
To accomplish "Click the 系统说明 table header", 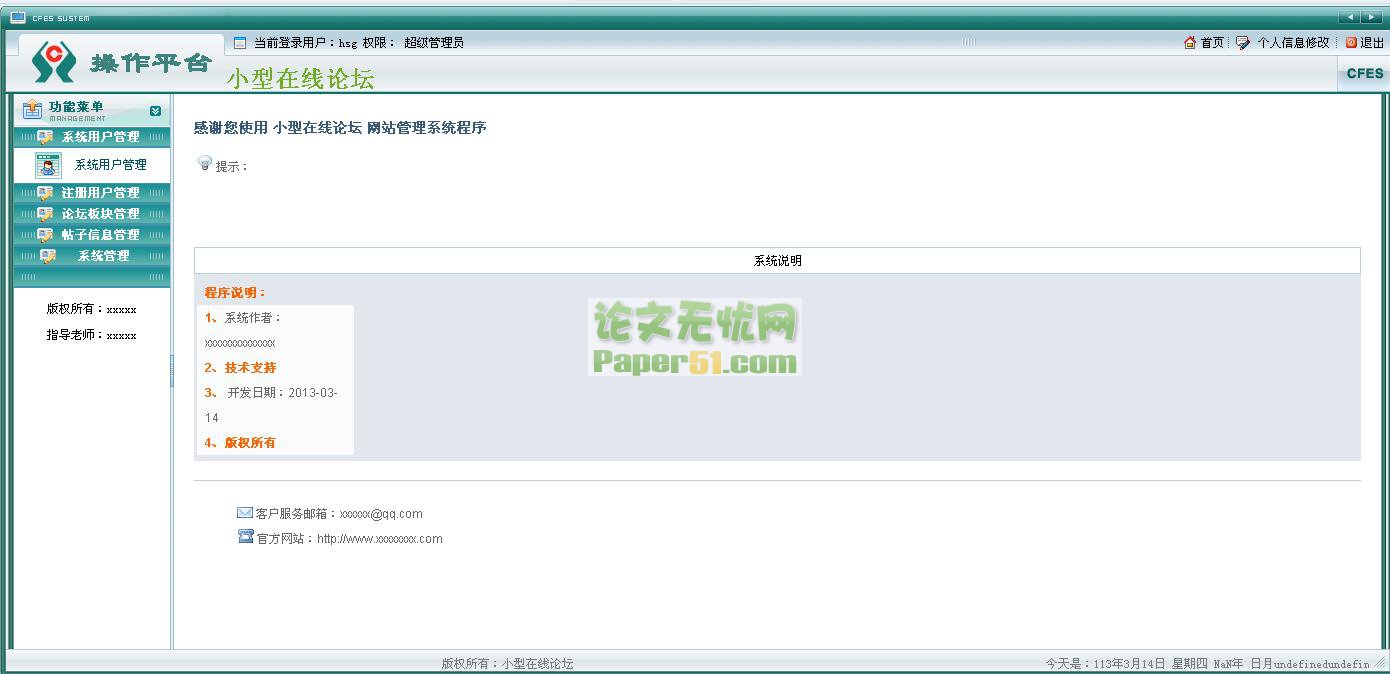I will [x=777, y=261].
